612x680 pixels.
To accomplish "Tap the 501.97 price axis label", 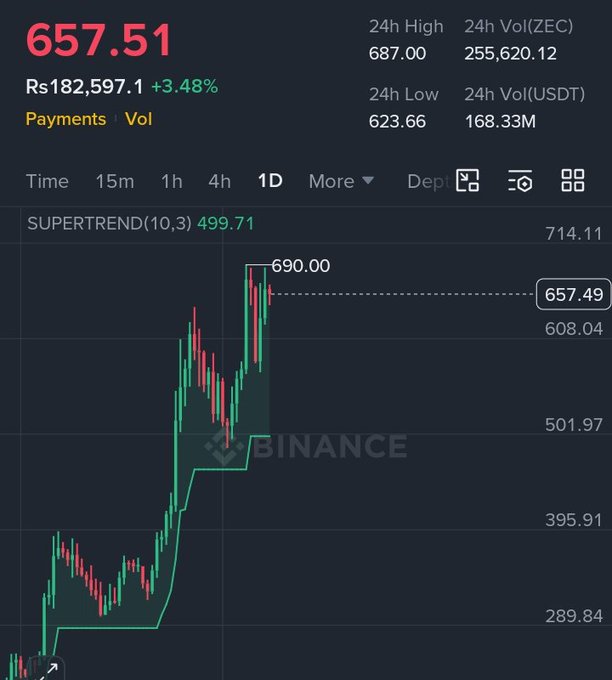I will (x=573, y=425).
